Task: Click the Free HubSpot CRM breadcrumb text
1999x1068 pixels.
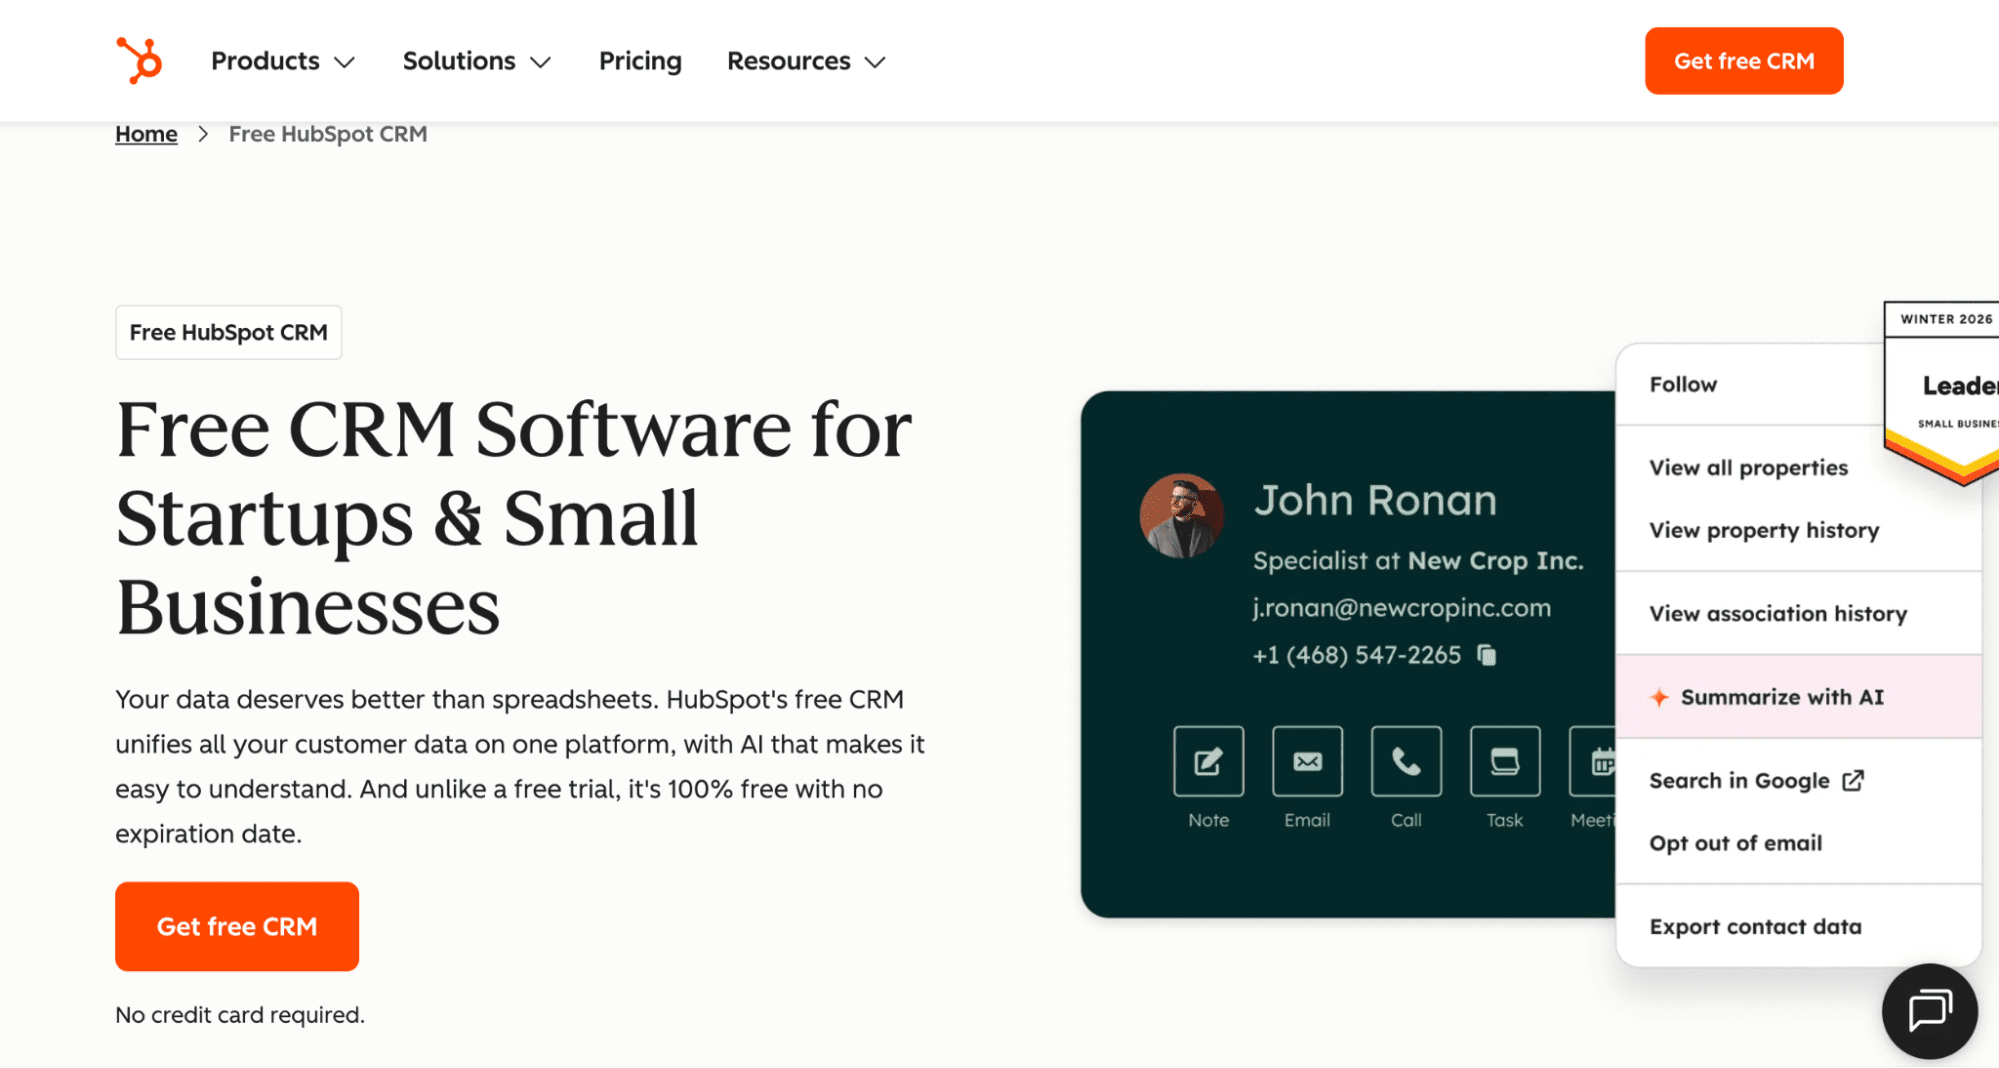Action: (x=328, y=134)
